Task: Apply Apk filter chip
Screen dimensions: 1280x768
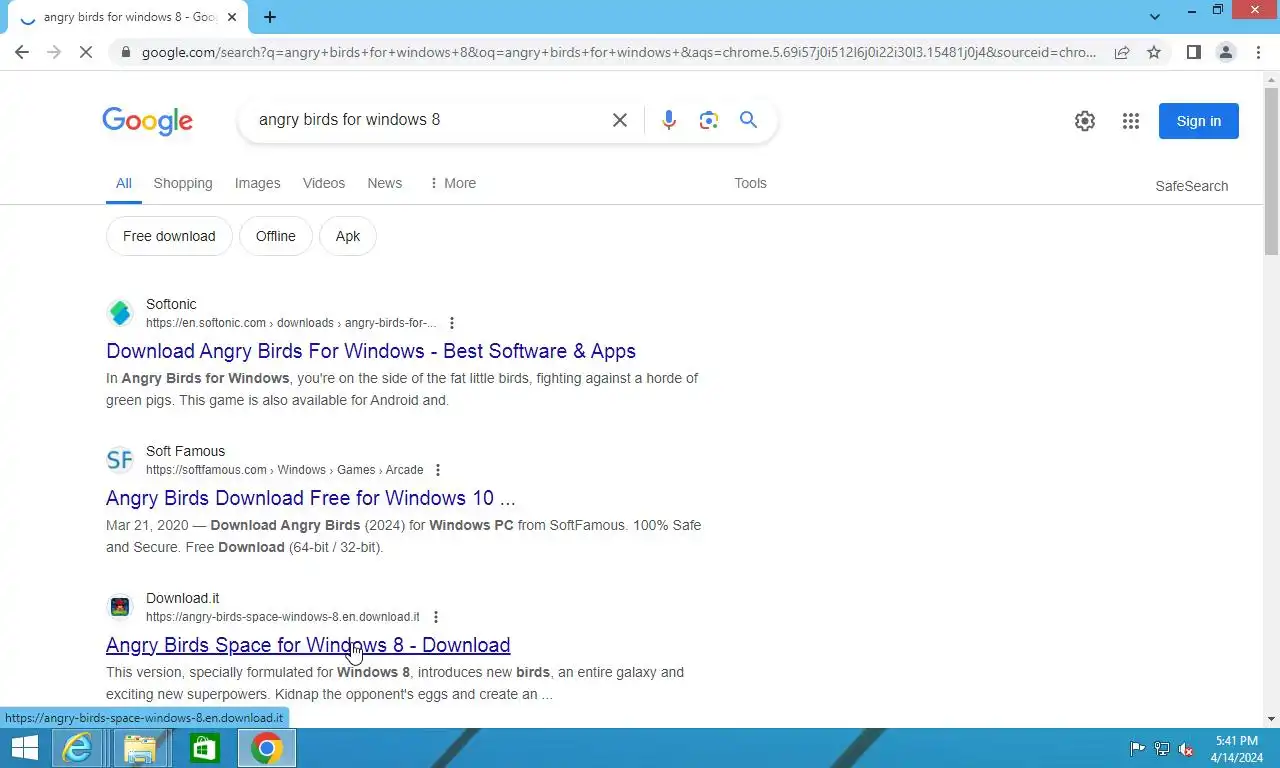Action: point(347,236)
